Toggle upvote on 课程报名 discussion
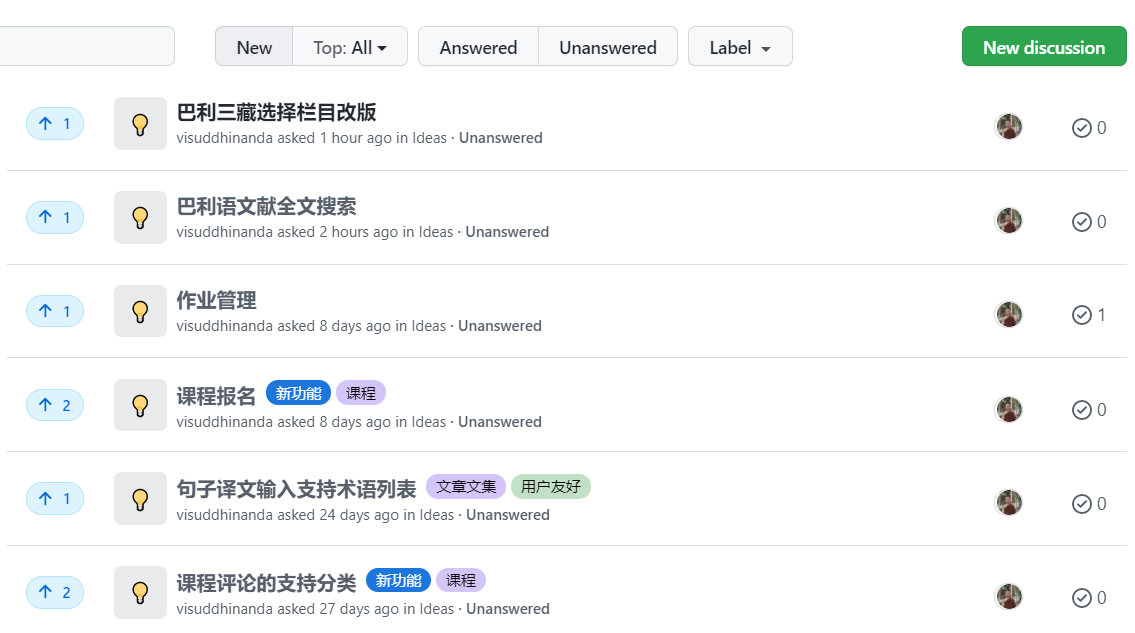Screen dimensions: 1135x633 coord(55,405)
